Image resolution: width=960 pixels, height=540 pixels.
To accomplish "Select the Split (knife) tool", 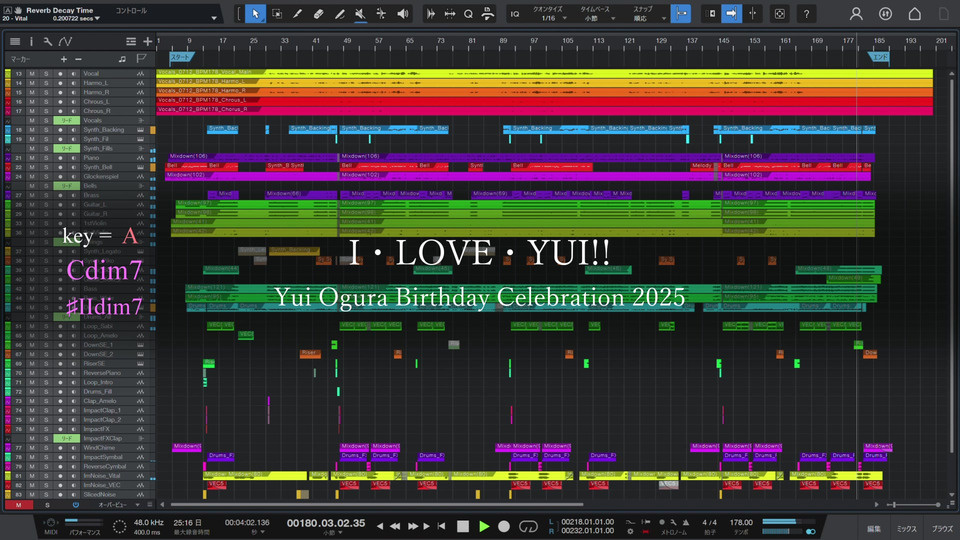I will [x=298, y=13].
